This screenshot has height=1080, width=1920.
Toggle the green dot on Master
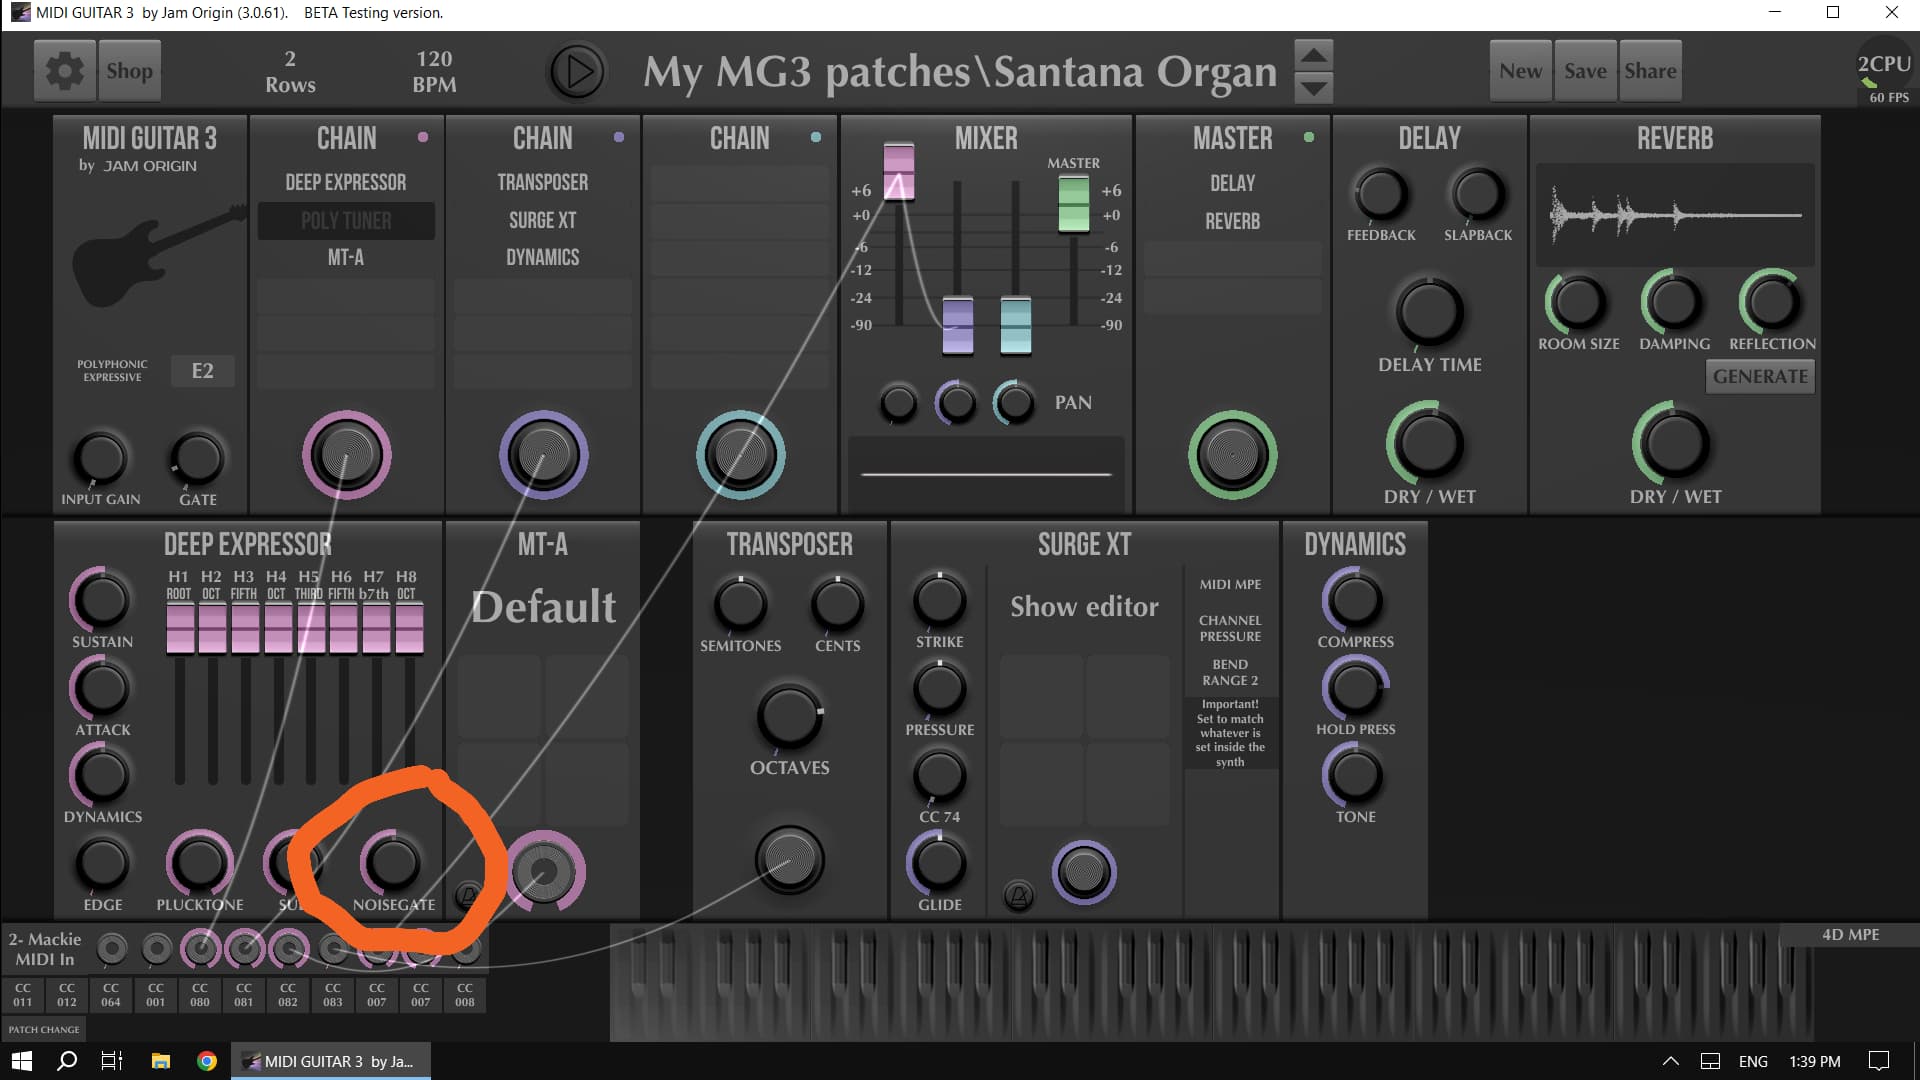pyautogui.click(x=1309, y=137)
